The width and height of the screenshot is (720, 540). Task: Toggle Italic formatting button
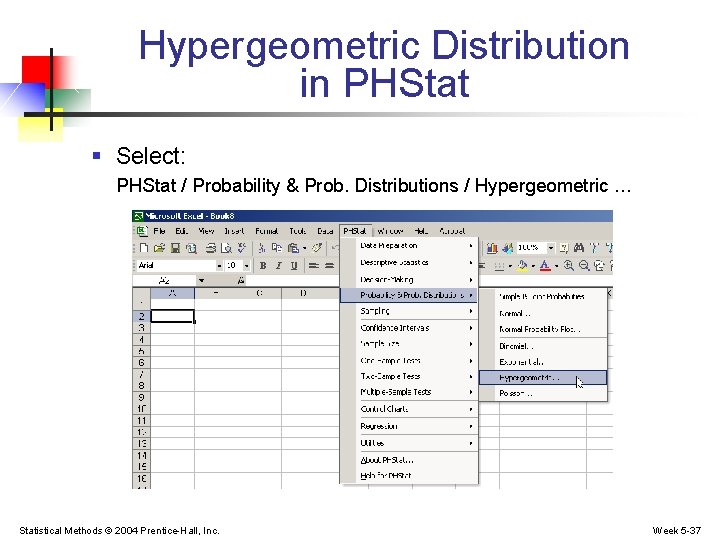tap(278, 265)
